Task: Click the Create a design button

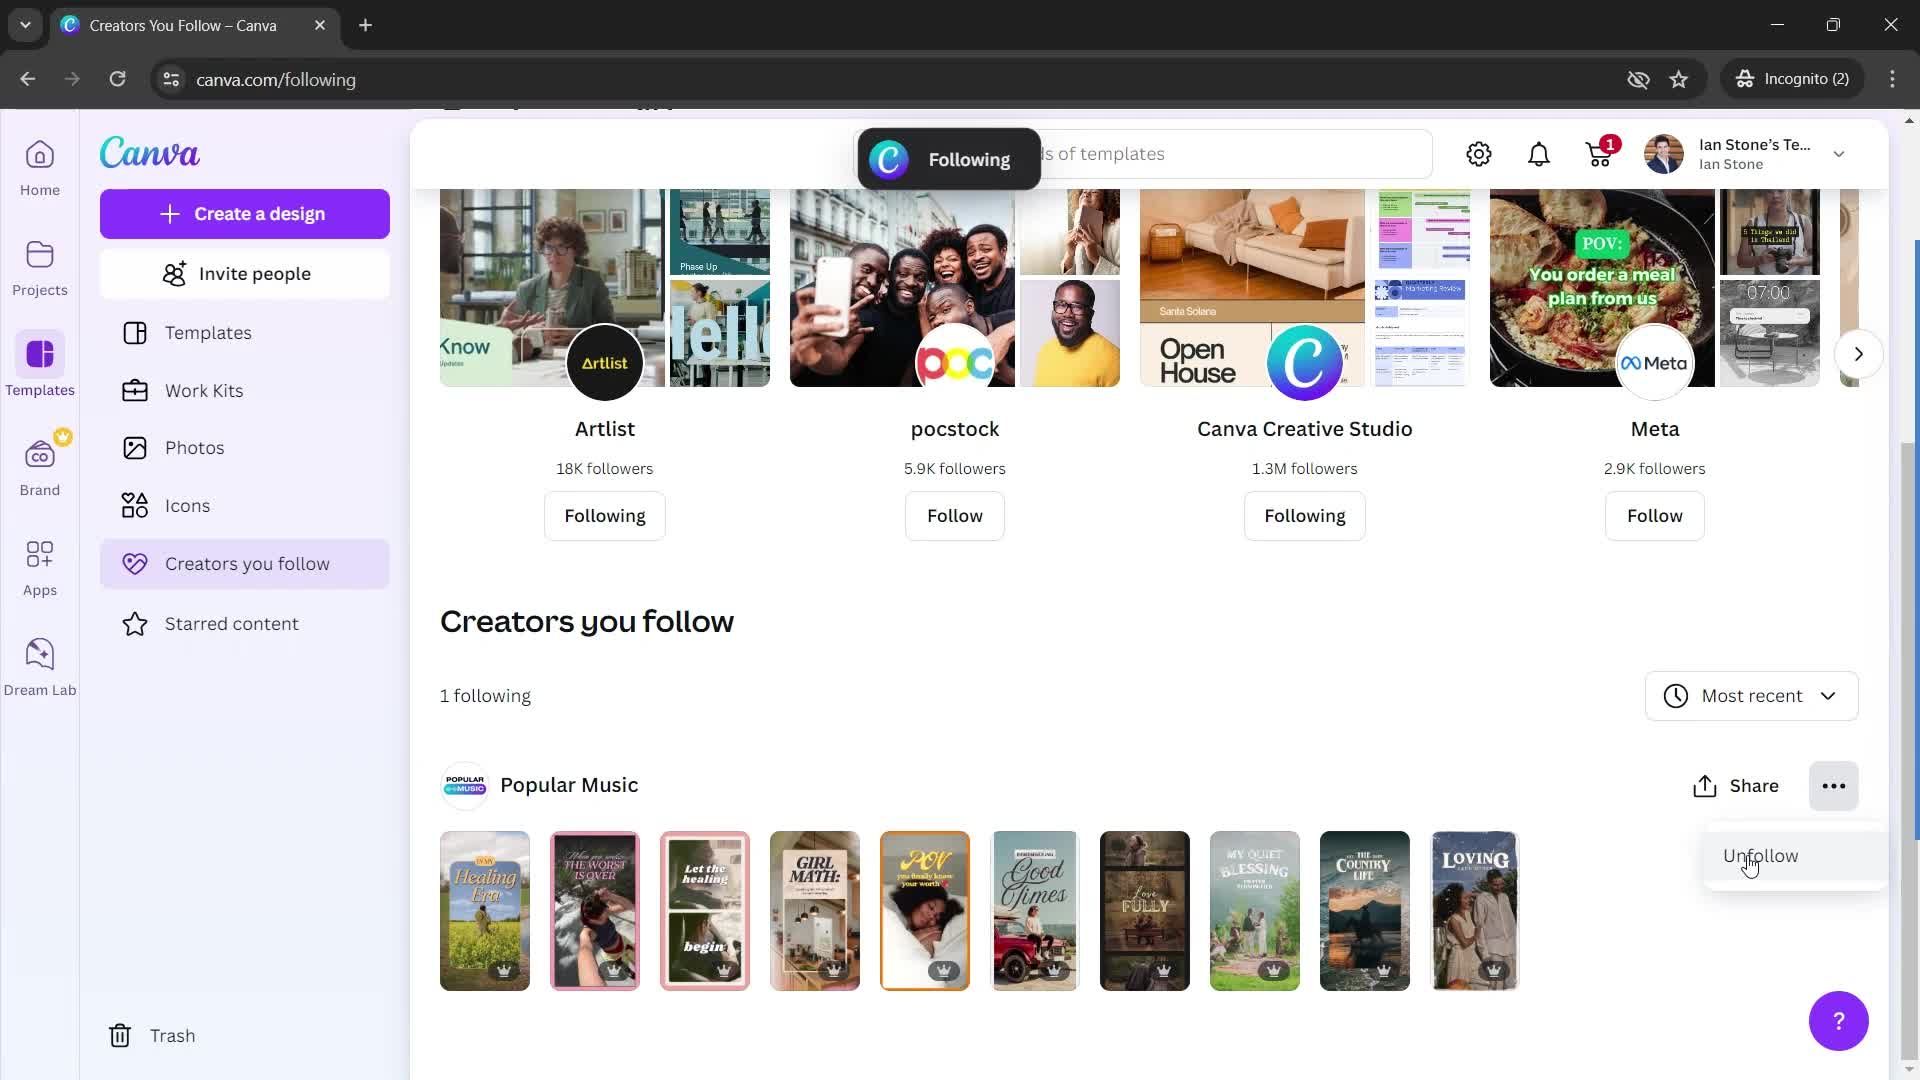Action: (244, 212)
